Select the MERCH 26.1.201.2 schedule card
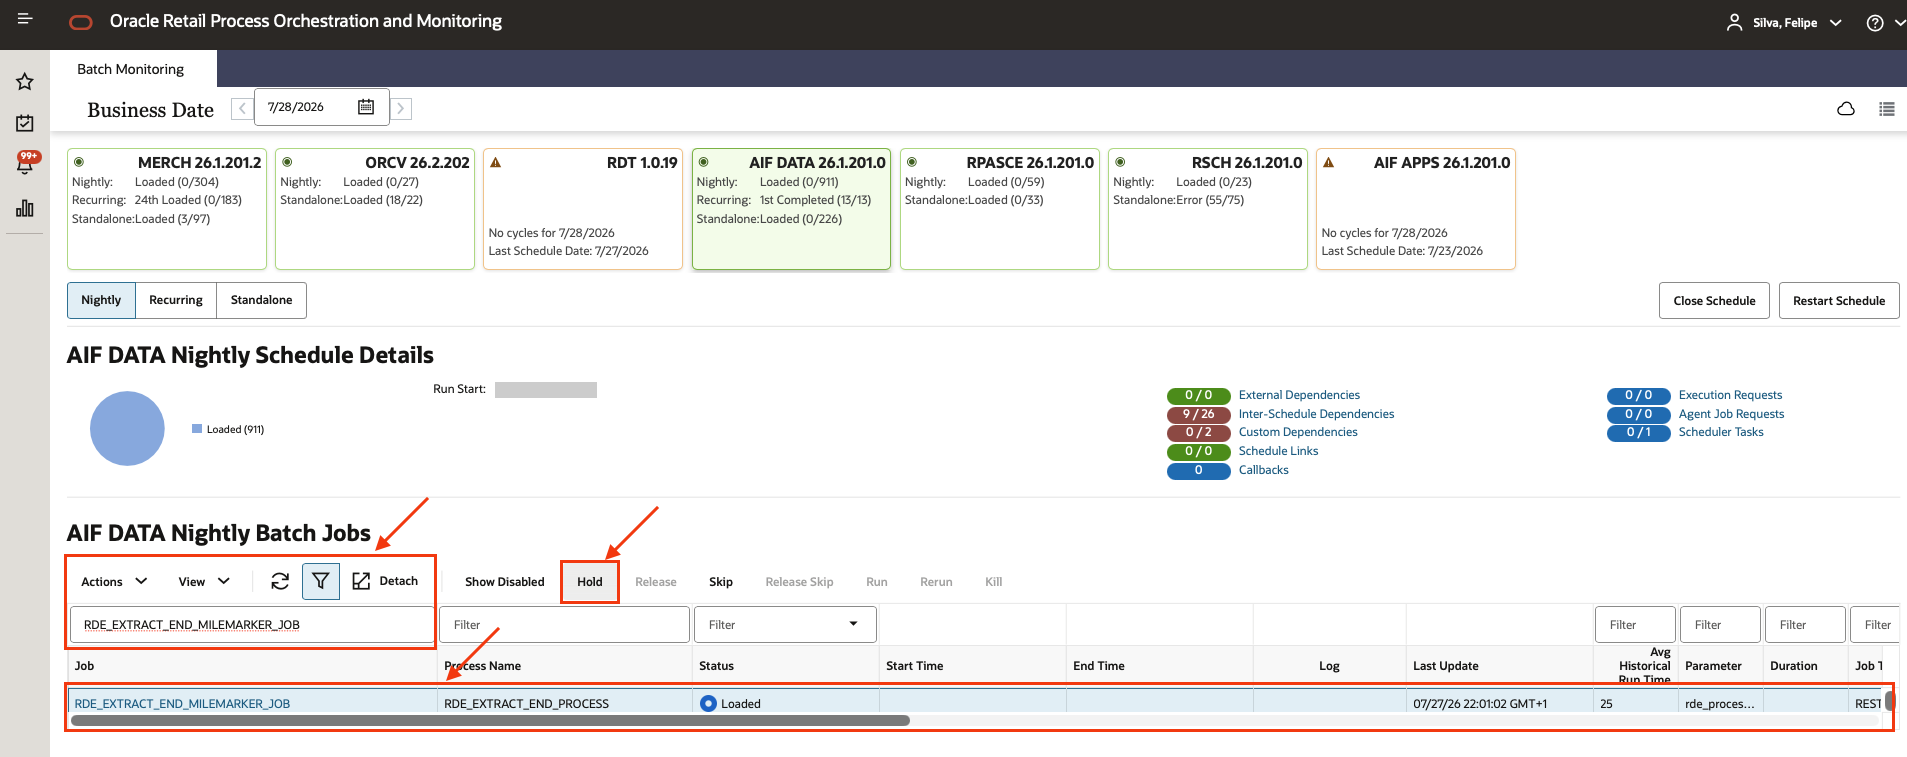The image size is (1907, 757). coord(167,209)
